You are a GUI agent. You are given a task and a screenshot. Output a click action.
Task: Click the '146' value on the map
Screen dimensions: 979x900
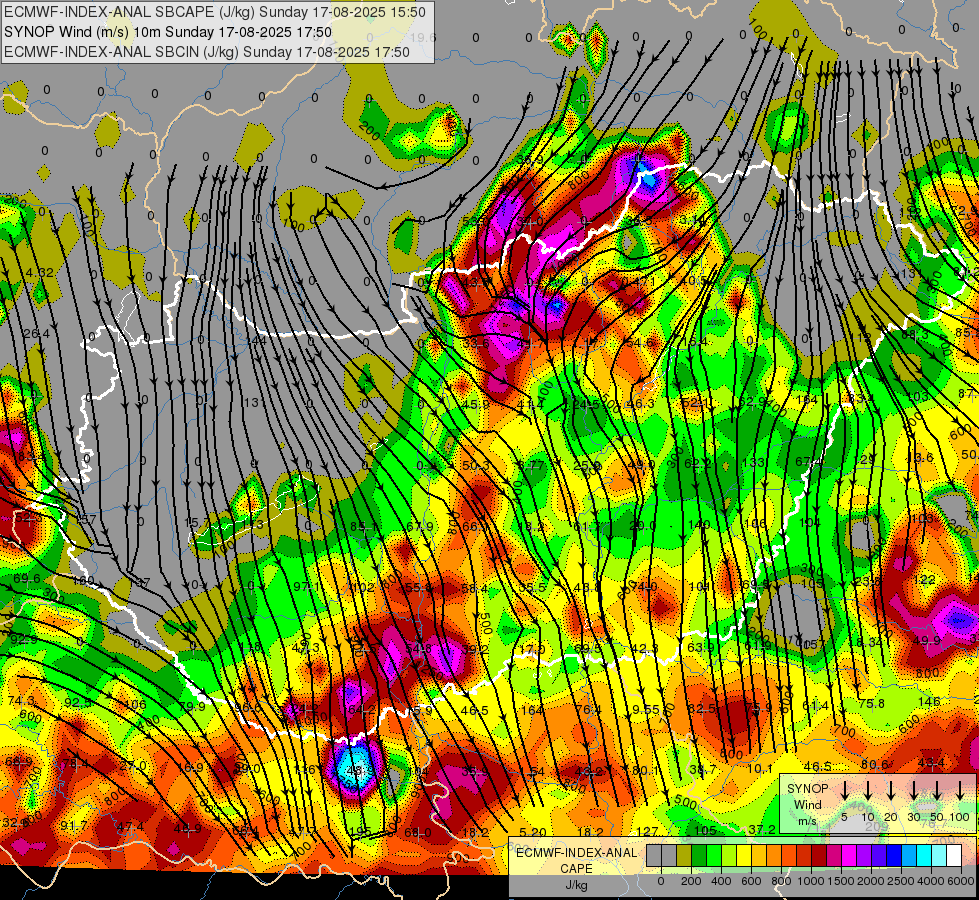pos(929,701)
